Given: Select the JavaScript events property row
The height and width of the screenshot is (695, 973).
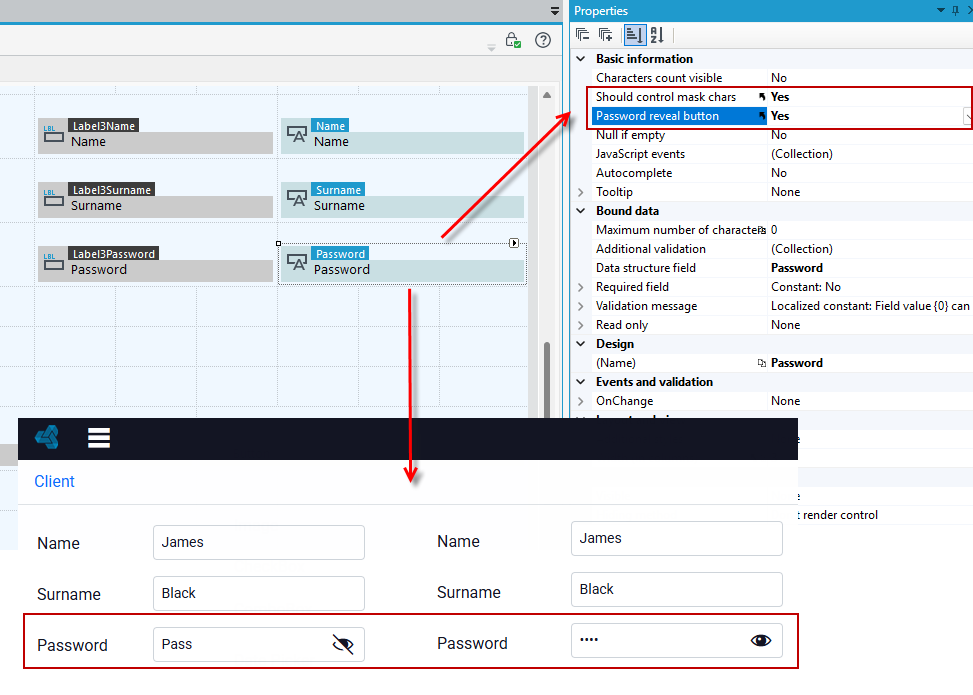Looking at the screenshot, I should 782,154.
